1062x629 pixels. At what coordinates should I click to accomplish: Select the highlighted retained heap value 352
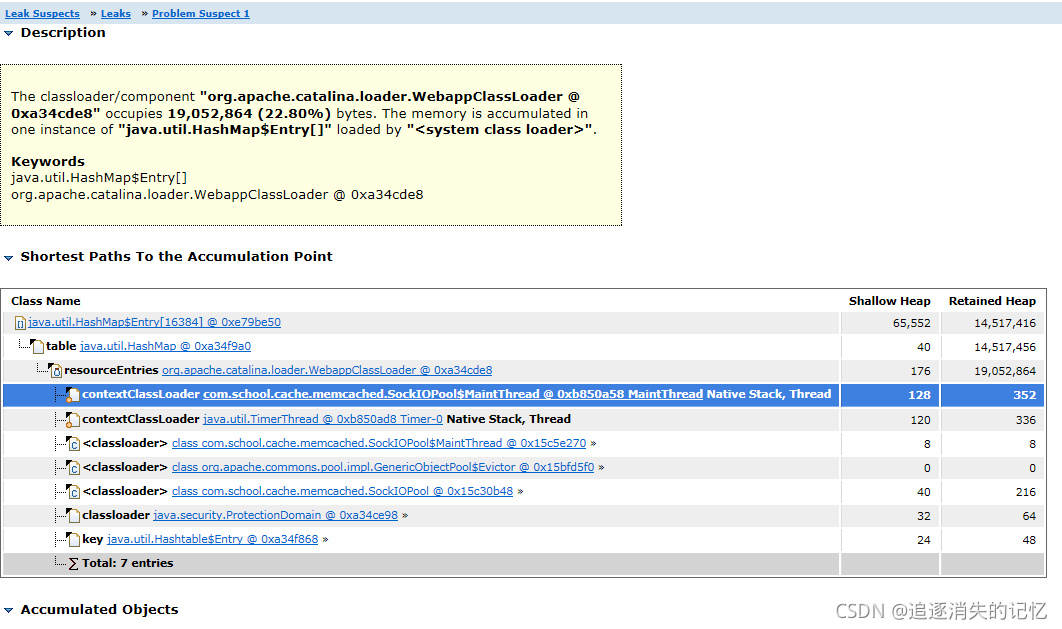pyautogui.click(x=1024, y=395)
